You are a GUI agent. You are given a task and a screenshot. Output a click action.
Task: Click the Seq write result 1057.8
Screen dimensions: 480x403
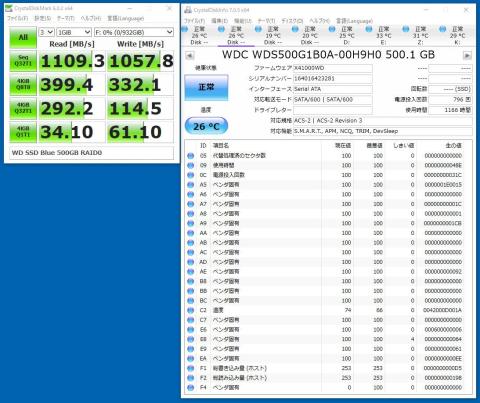[x=141, y=61]
